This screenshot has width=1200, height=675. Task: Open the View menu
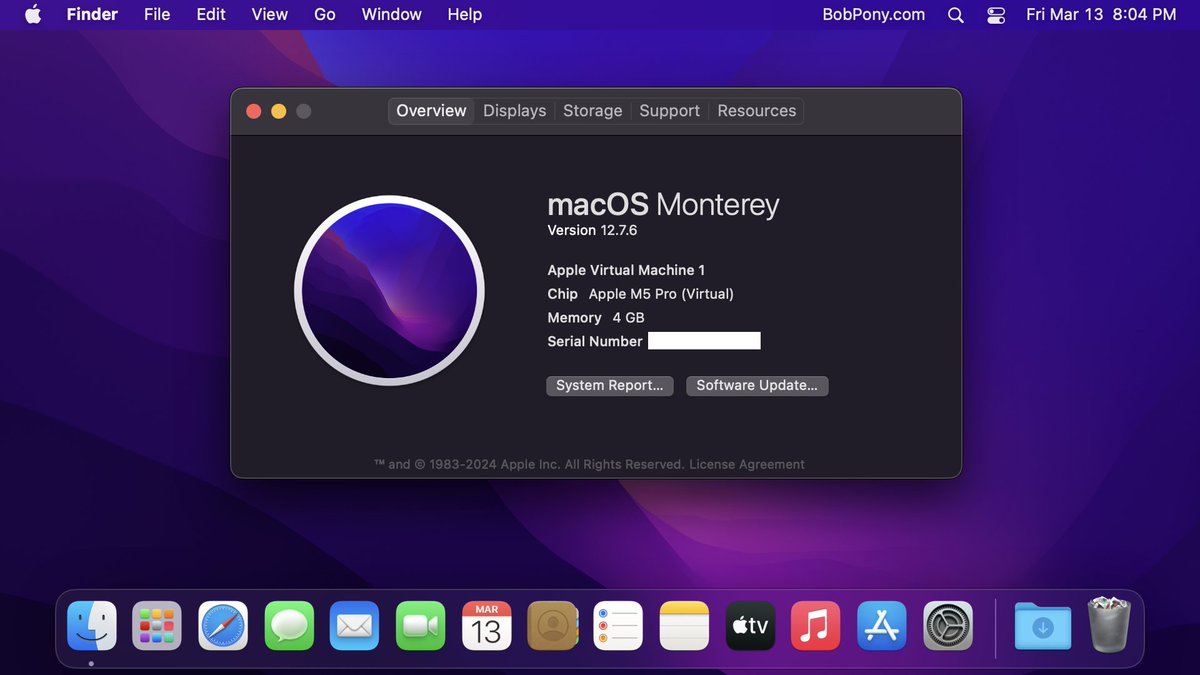pos(270,14)
